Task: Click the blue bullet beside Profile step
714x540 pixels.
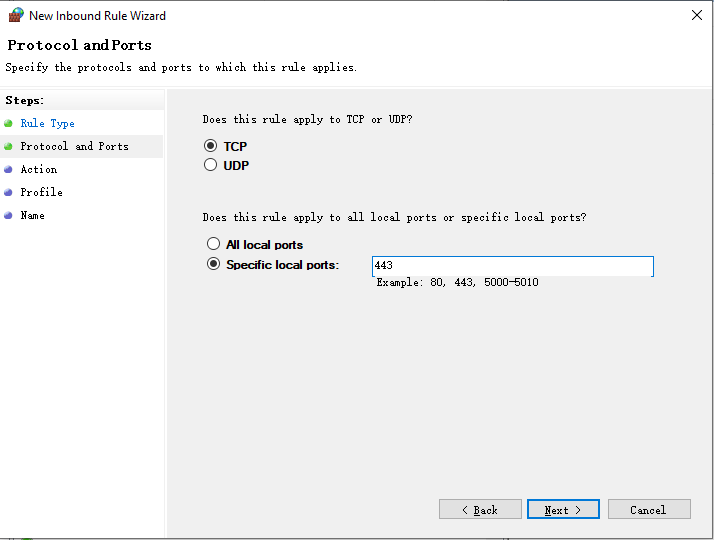Action: pyautogui.click(x=8, y=192)
